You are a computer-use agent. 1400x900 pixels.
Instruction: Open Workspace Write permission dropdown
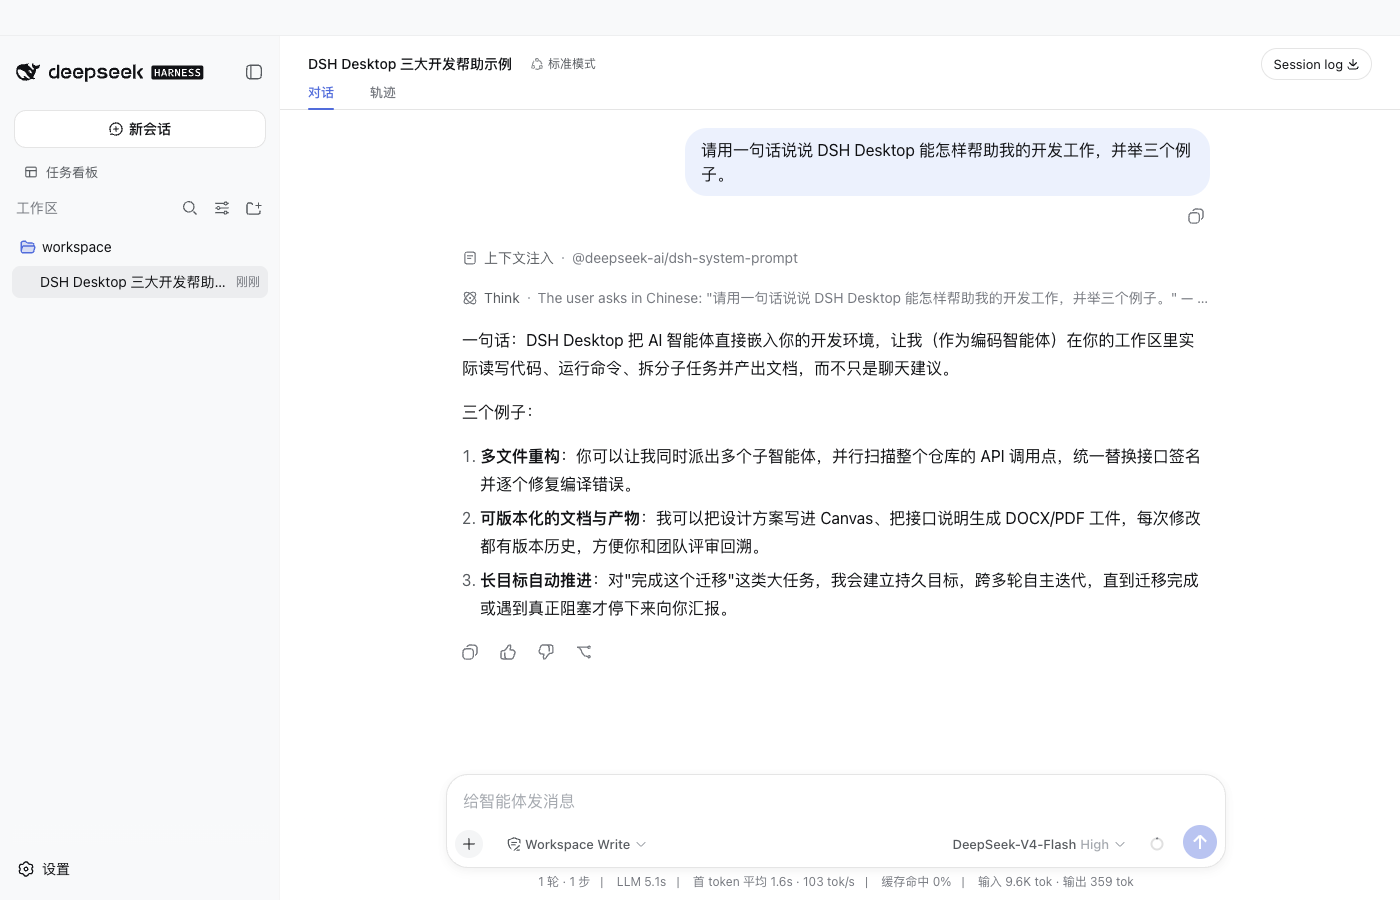click(577, 844)
